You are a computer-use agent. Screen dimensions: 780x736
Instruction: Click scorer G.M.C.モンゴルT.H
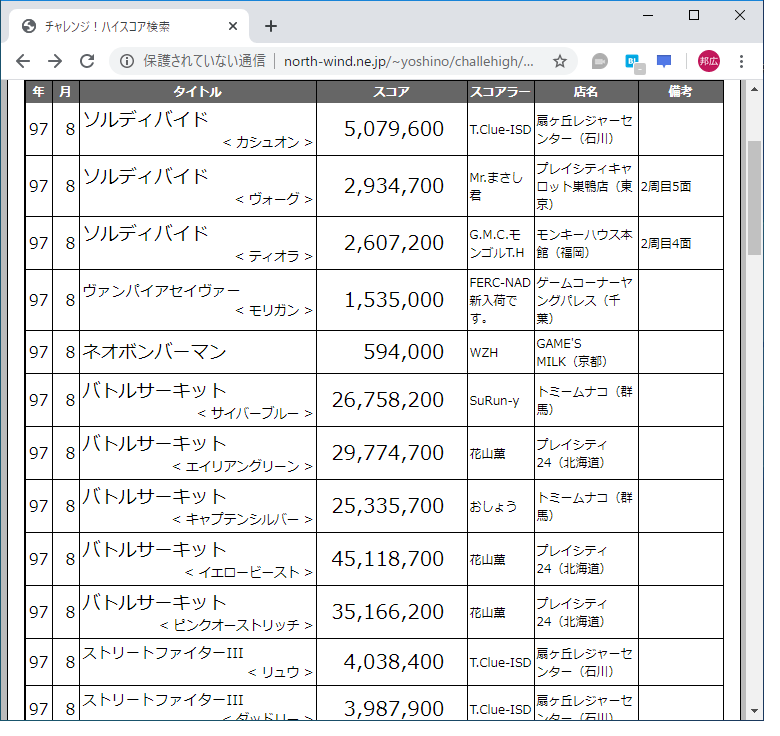(496, 244)
